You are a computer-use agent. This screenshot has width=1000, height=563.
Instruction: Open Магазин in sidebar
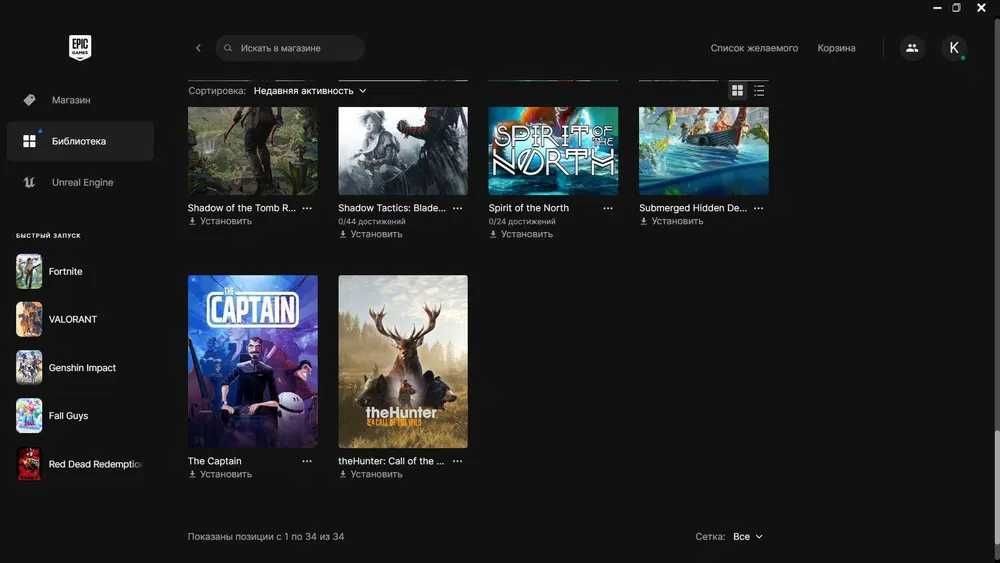click(x=80, y=100)
